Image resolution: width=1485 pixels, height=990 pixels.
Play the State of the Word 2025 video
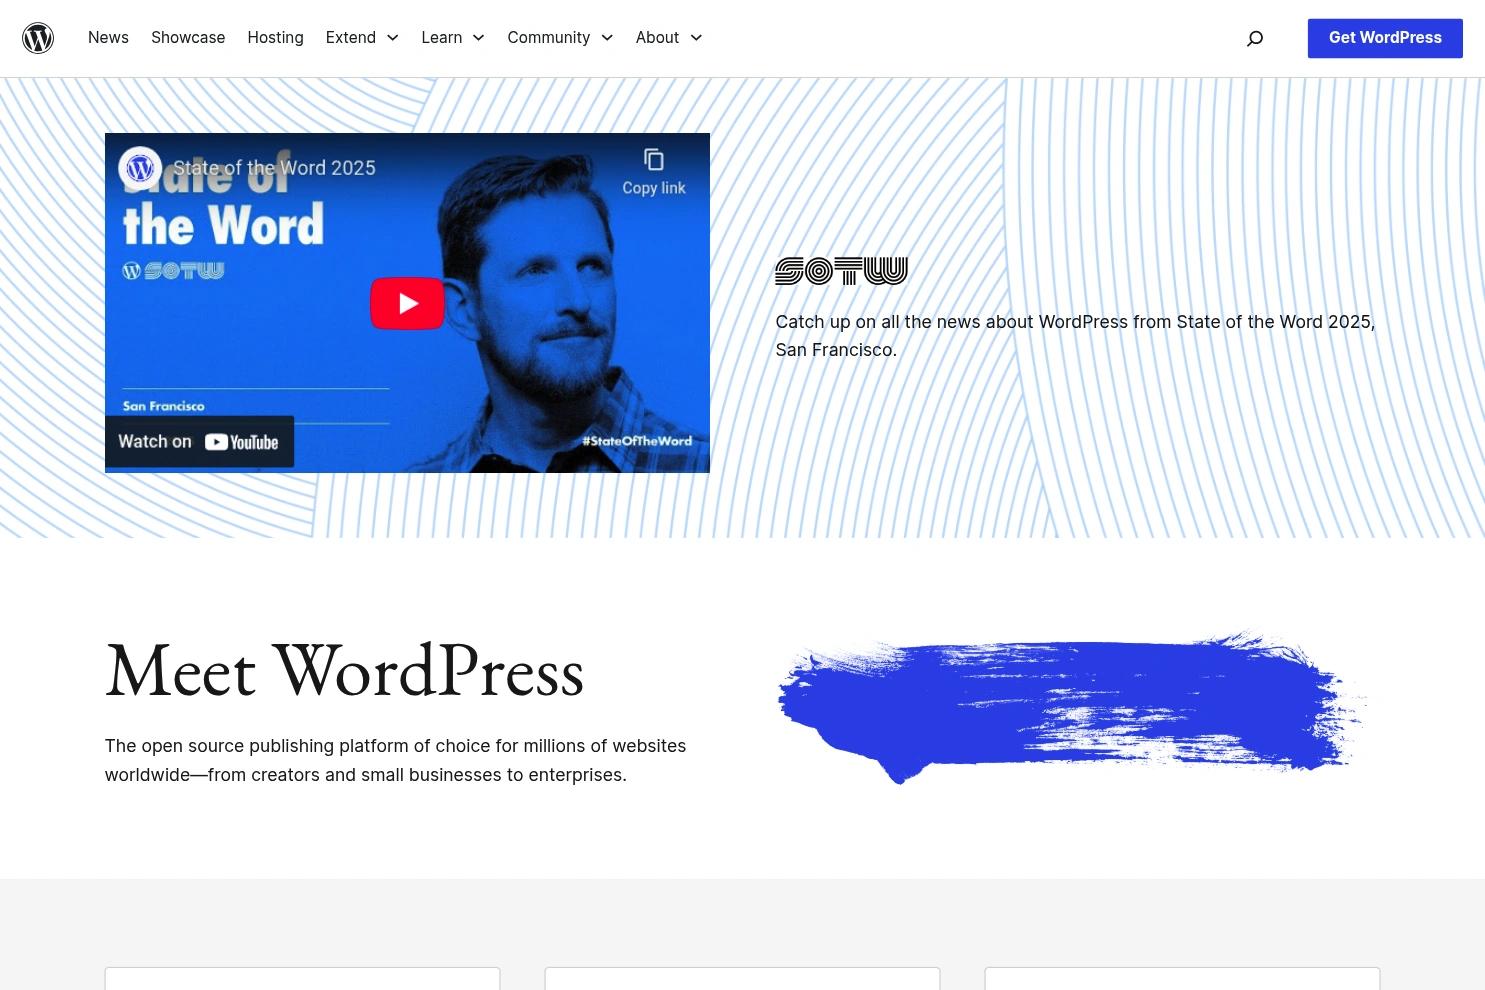pyautogui.click(x=407, y=303)
